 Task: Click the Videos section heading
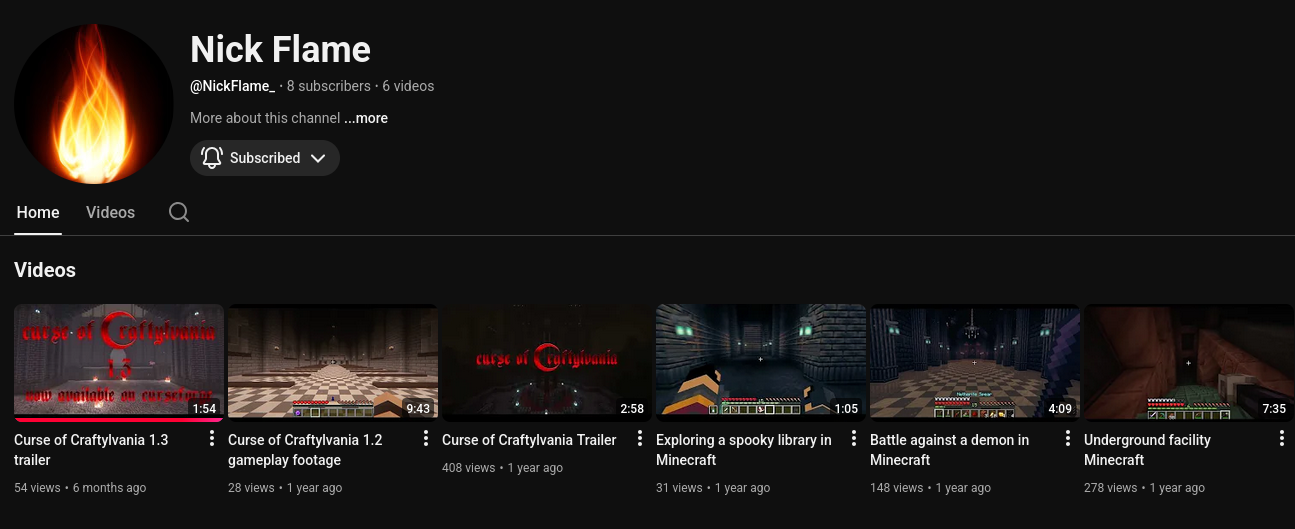[x=45, y=270]
